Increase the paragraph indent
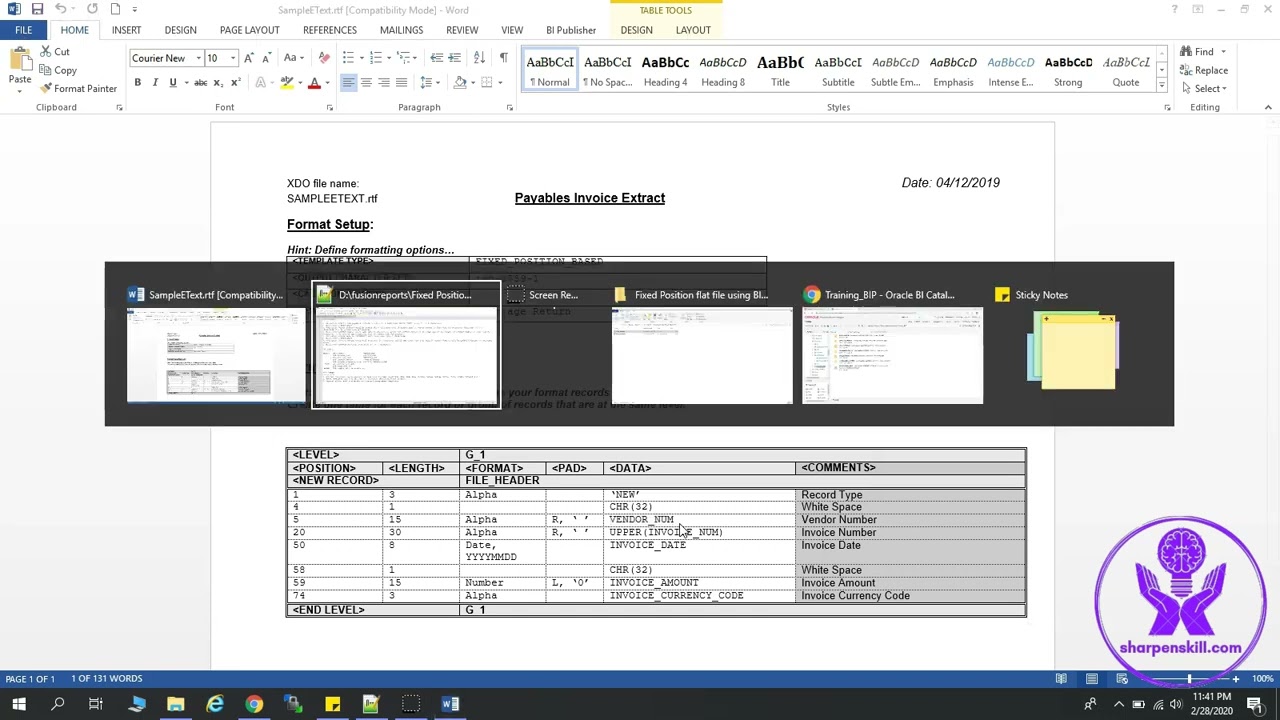Image resolution: width=1280 pixels, height=720 pixels. coord(455,58)
